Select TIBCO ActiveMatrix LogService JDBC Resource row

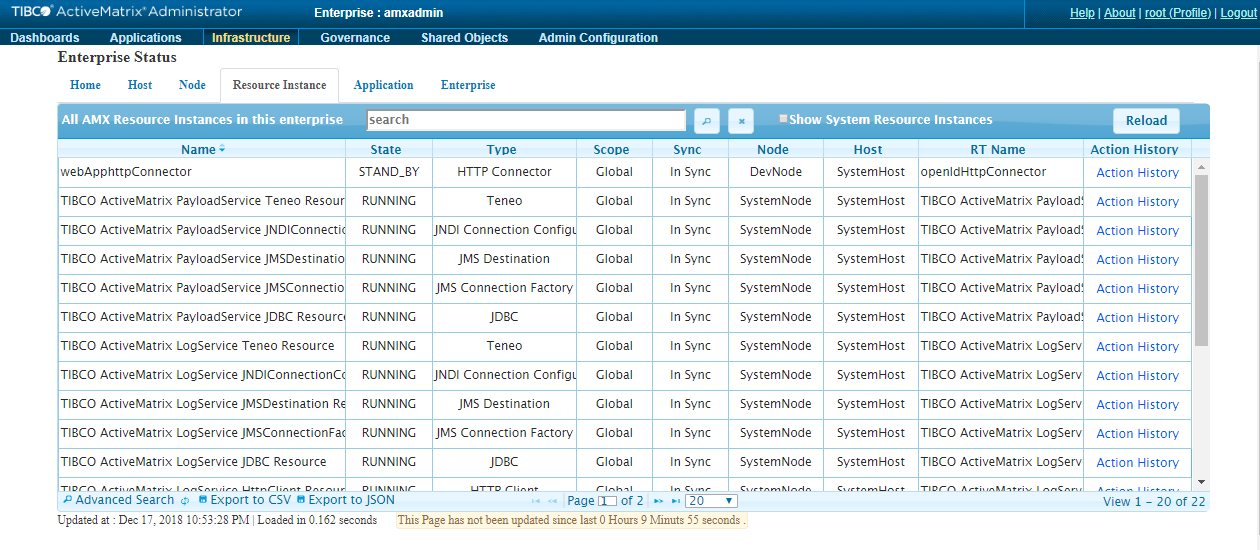[624, 462]
